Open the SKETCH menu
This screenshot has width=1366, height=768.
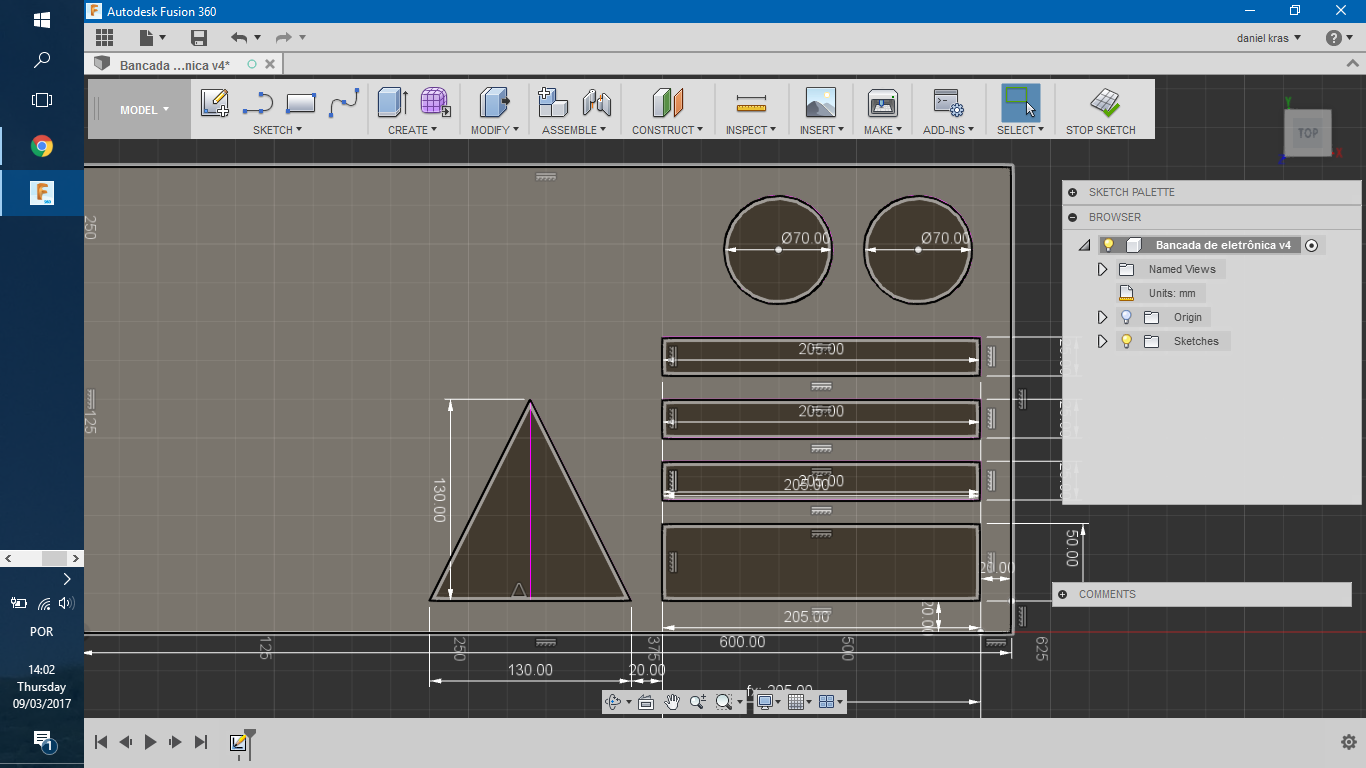tap(277, 130)
